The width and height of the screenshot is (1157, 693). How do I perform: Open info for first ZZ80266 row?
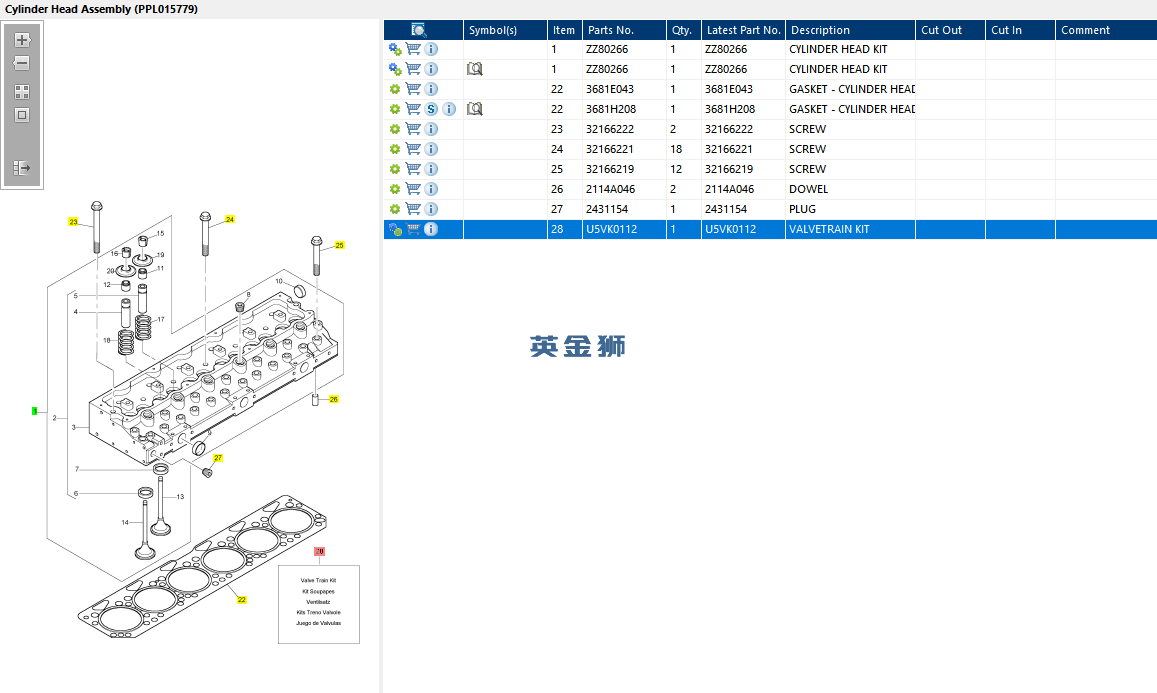[x=431, y=49]
